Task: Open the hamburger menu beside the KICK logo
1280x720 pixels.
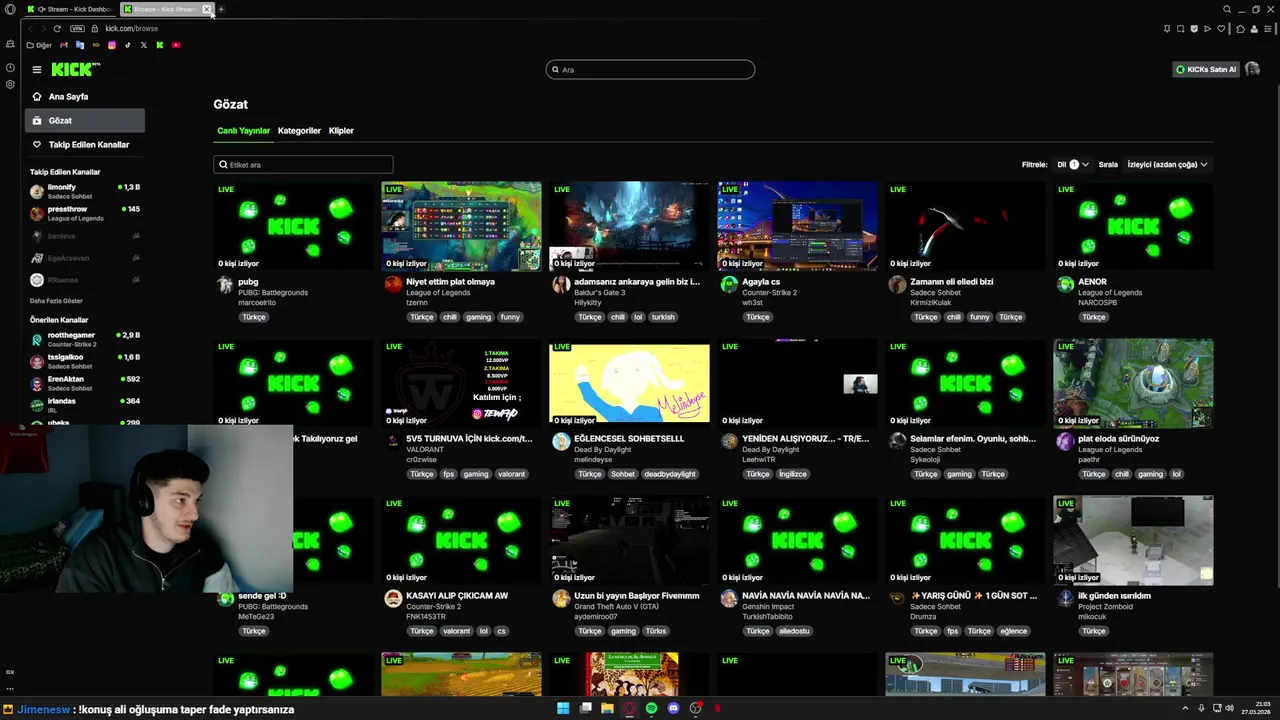Action: point(37,70)
